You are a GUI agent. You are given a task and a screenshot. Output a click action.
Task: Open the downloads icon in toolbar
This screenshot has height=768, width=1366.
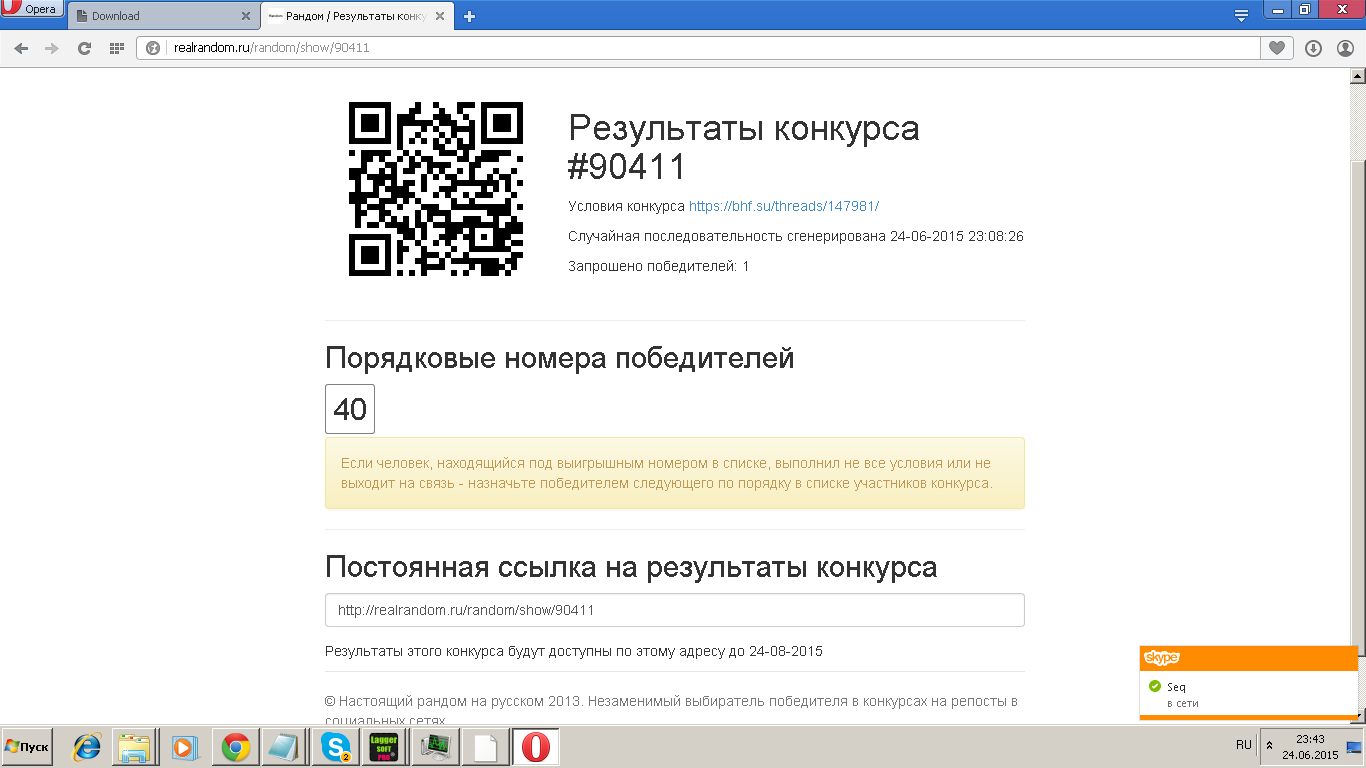(x=1314, y=48)
